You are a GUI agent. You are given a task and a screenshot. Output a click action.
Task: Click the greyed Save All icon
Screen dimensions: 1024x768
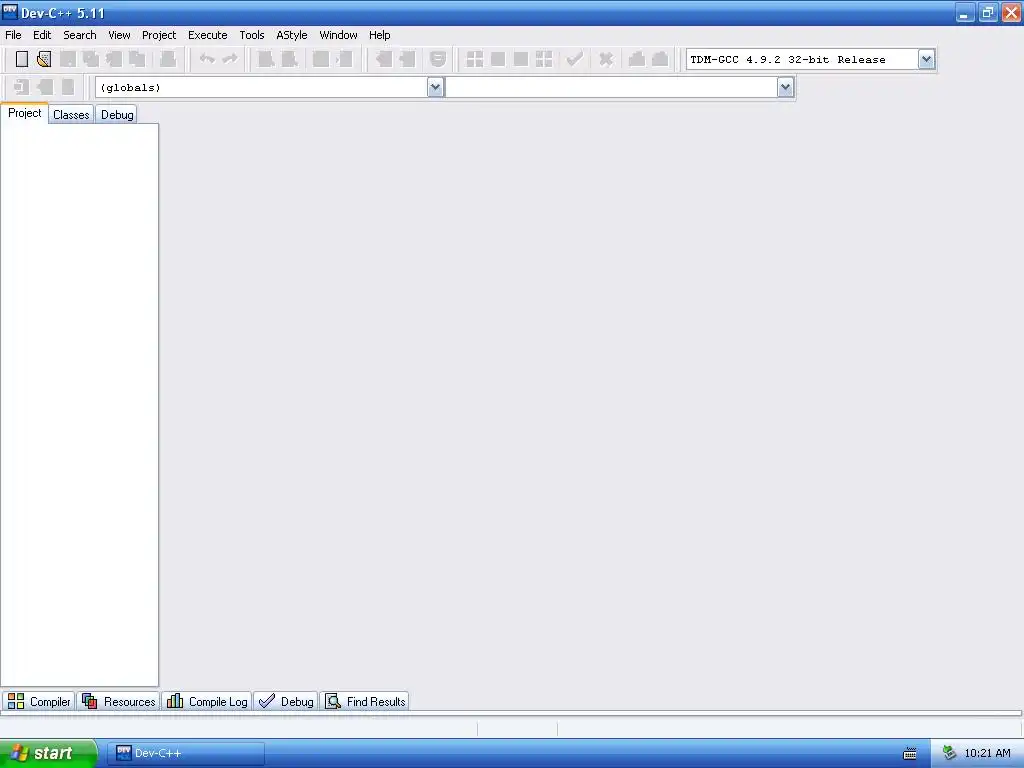point(91,59)
